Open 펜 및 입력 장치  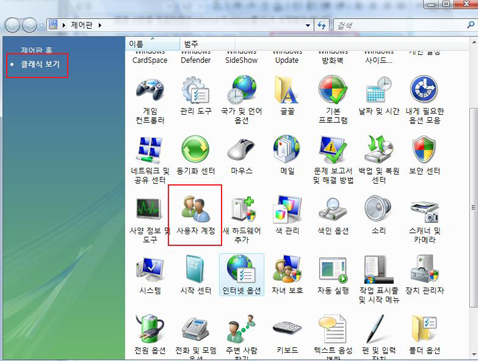[x=379, y=337]
